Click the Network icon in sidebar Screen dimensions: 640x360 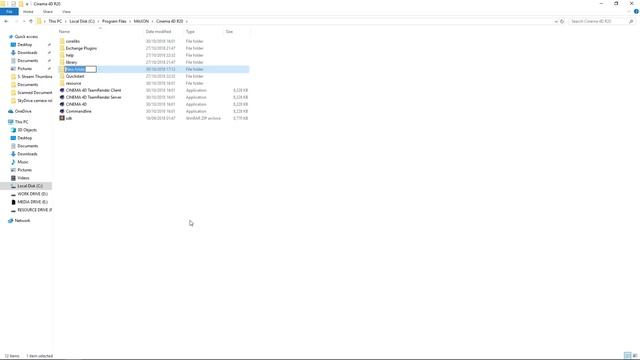point(11,221)
